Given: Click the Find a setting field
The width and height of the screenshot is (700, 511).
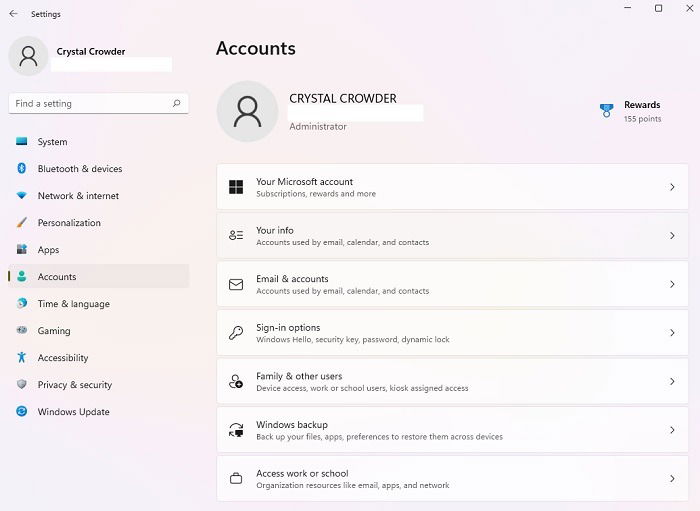Looking at the screenshot, I should (98, 104).
